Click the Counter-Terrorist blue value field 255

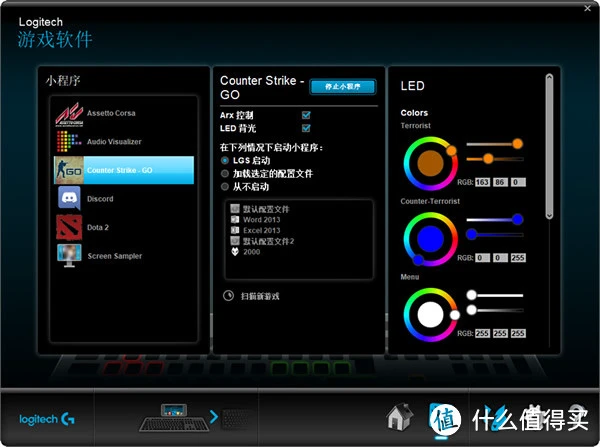point(518,258)
